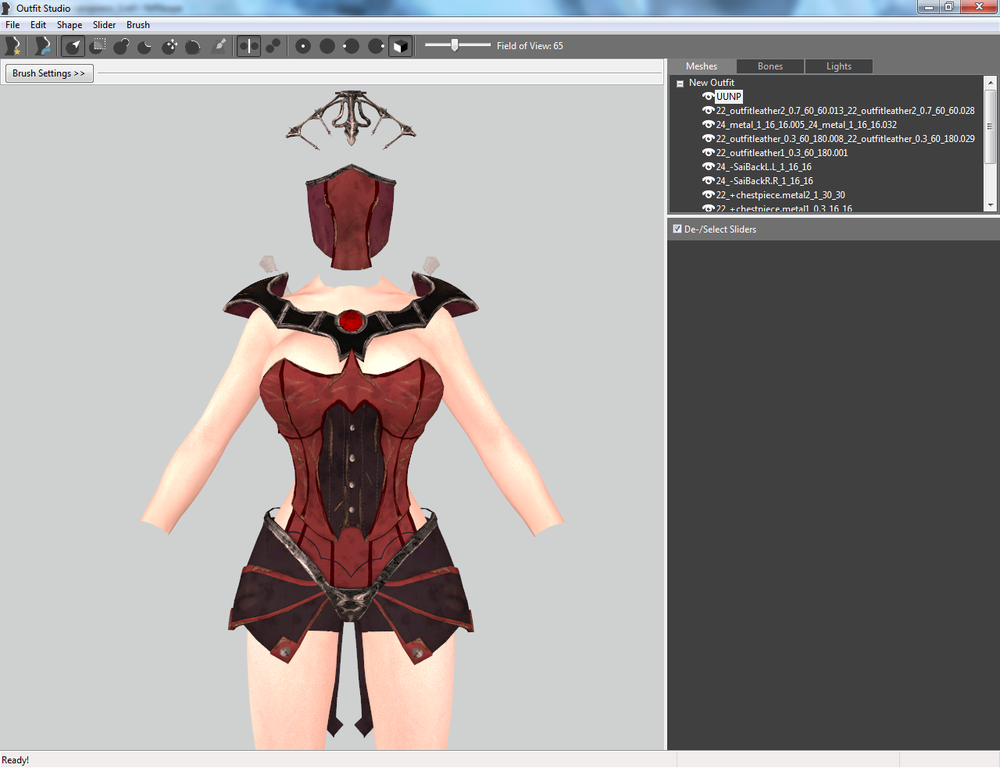The height and width of the screenshot is (768, 1000).
Task: Open the Brush menu
Action: click(x=138, y=25)
